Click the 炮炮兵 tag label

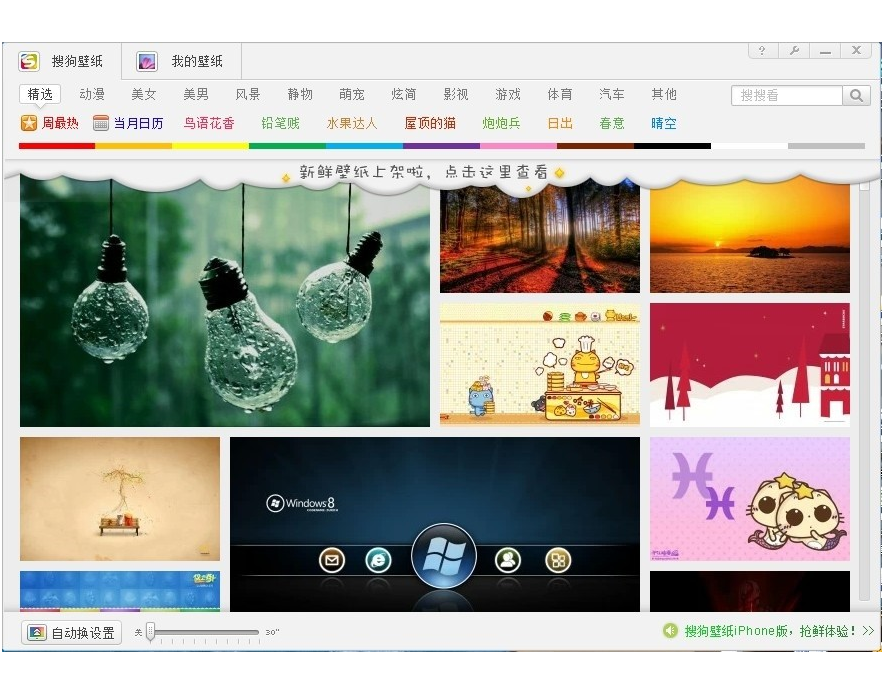[x=500, y=123]
